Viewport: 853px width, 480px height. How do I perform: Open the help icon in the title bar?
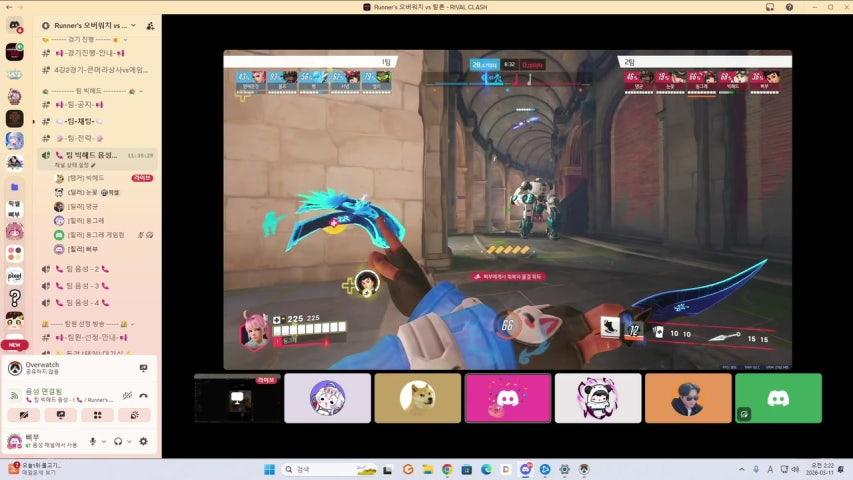pos(789,7)
